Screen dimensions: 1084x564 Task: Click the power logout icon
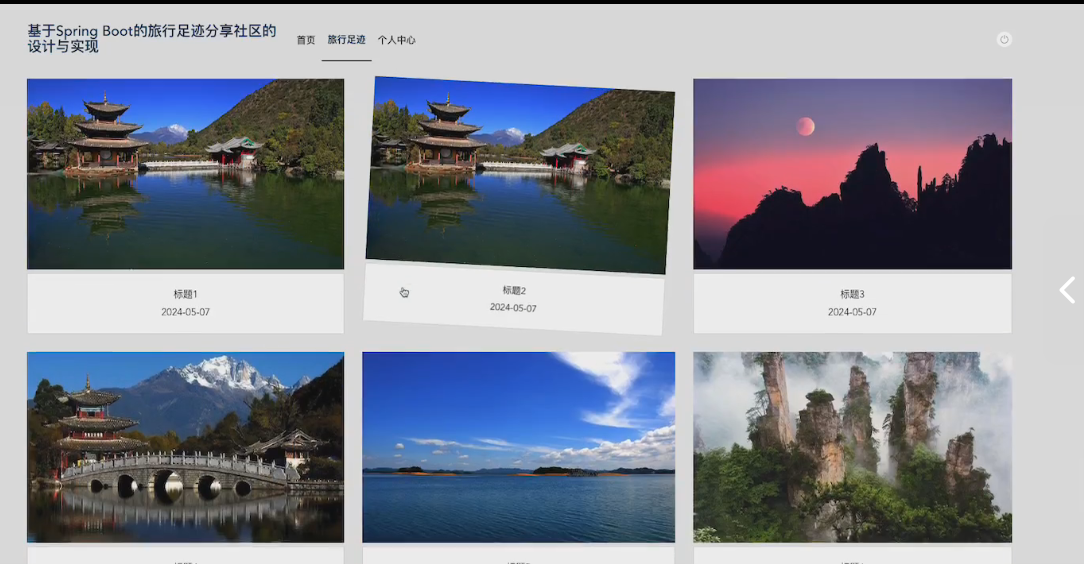tap(1004, 39)
